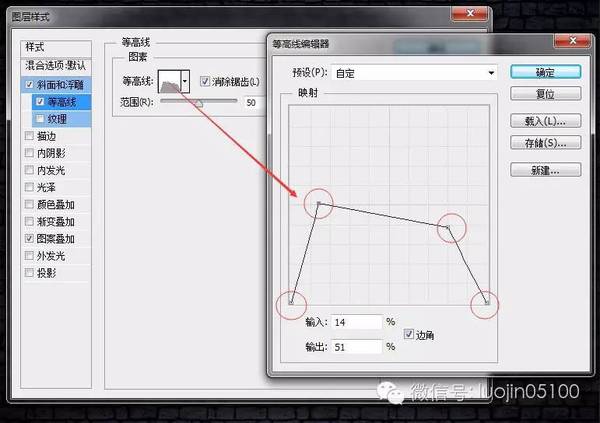Toggle 斜面和浮雕 checkbox
The width and height of the screenshot is (600, 423).
tap(29, 85)
